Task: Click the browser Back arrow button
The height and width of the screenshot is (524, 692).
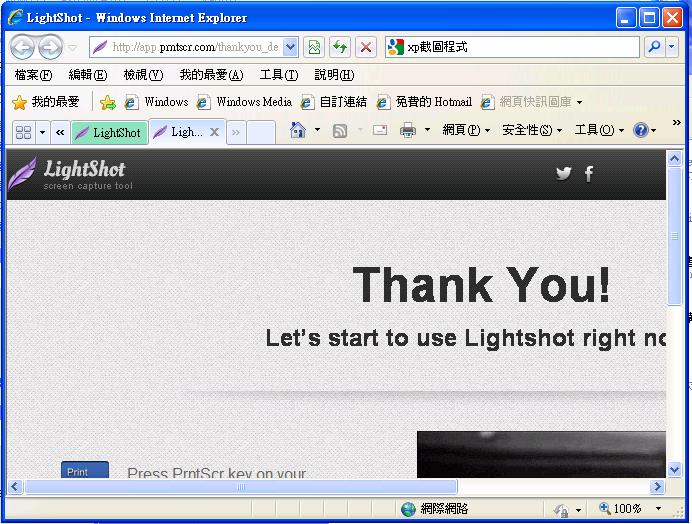Action: click(x=22, y=47)
